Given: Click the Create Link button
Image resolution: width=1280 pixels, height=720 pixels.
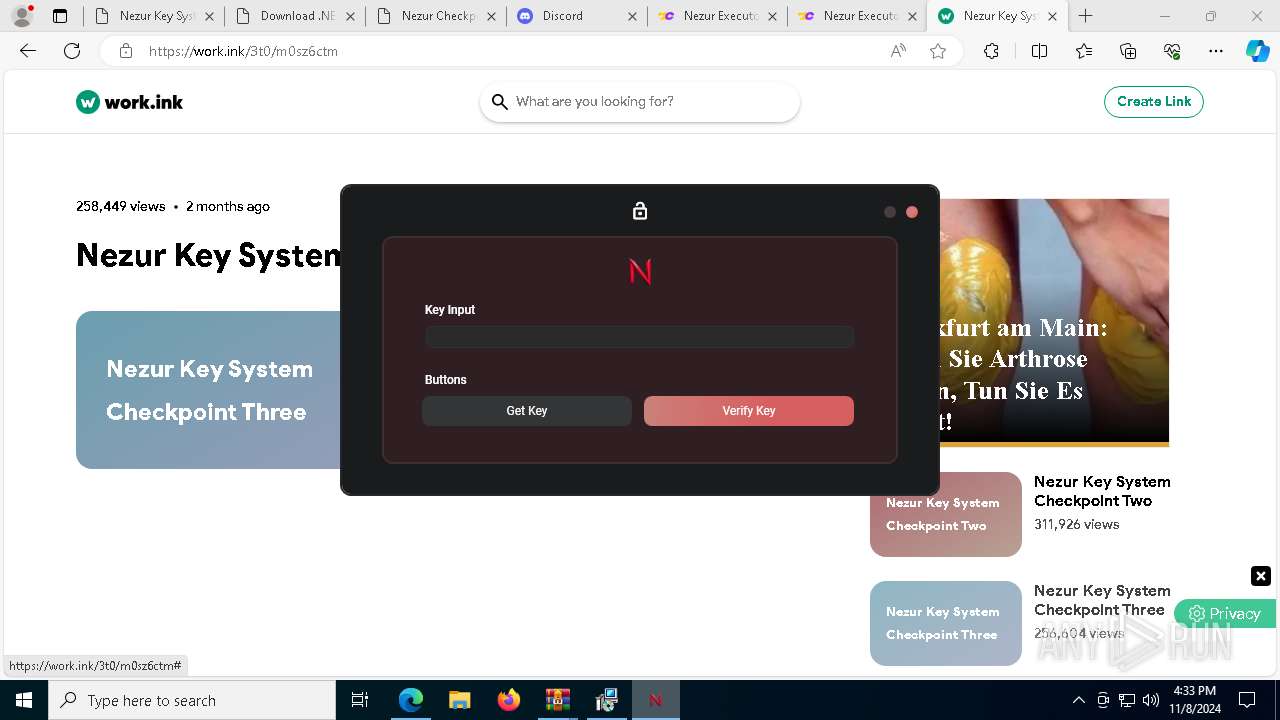Looking at the screenshot, I should pyautogui.click(x=1154, y=102).
